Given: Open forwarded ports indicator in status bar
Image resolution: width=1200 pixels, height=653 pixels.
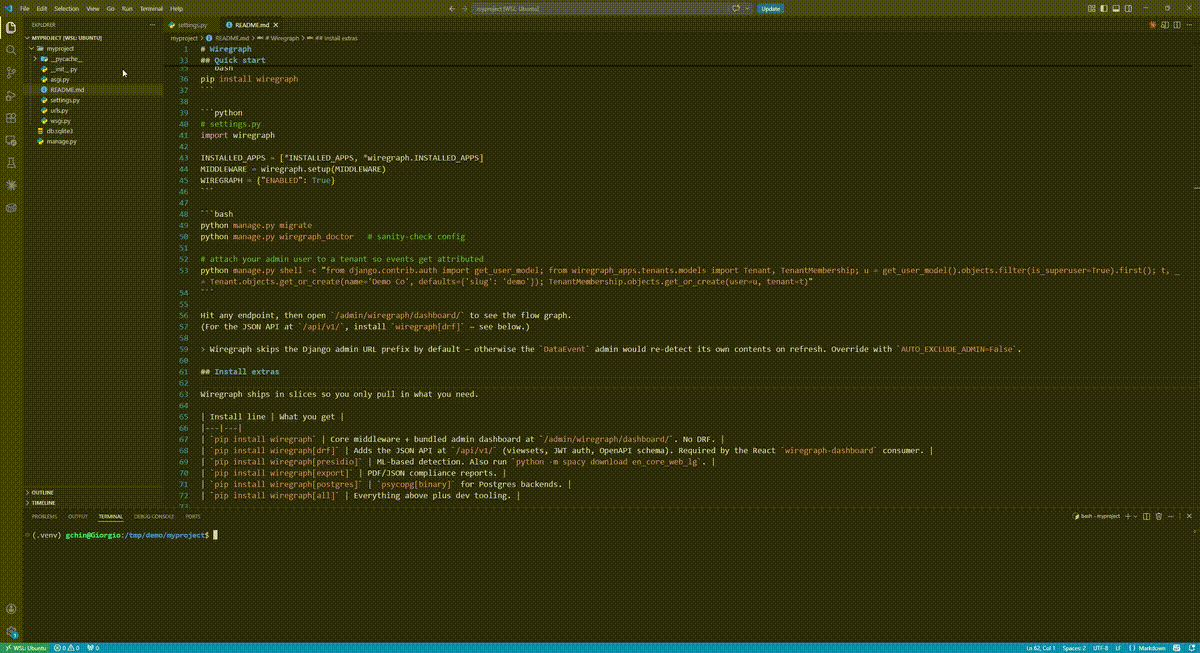Looking at the screenshot, I should pos(93,647).
